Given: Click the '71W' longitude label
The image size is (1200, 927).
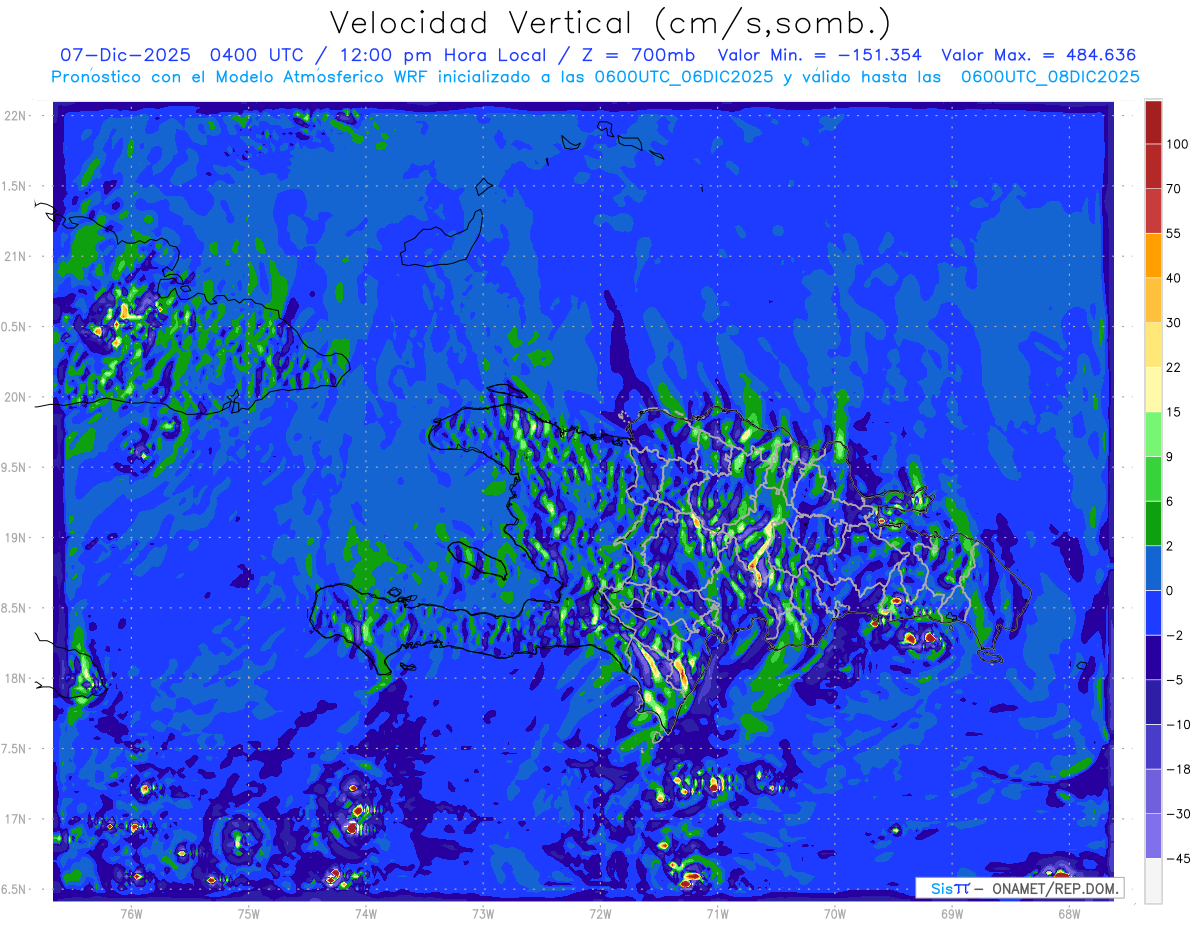Looking at the screenshot, I should coord(717,913).
